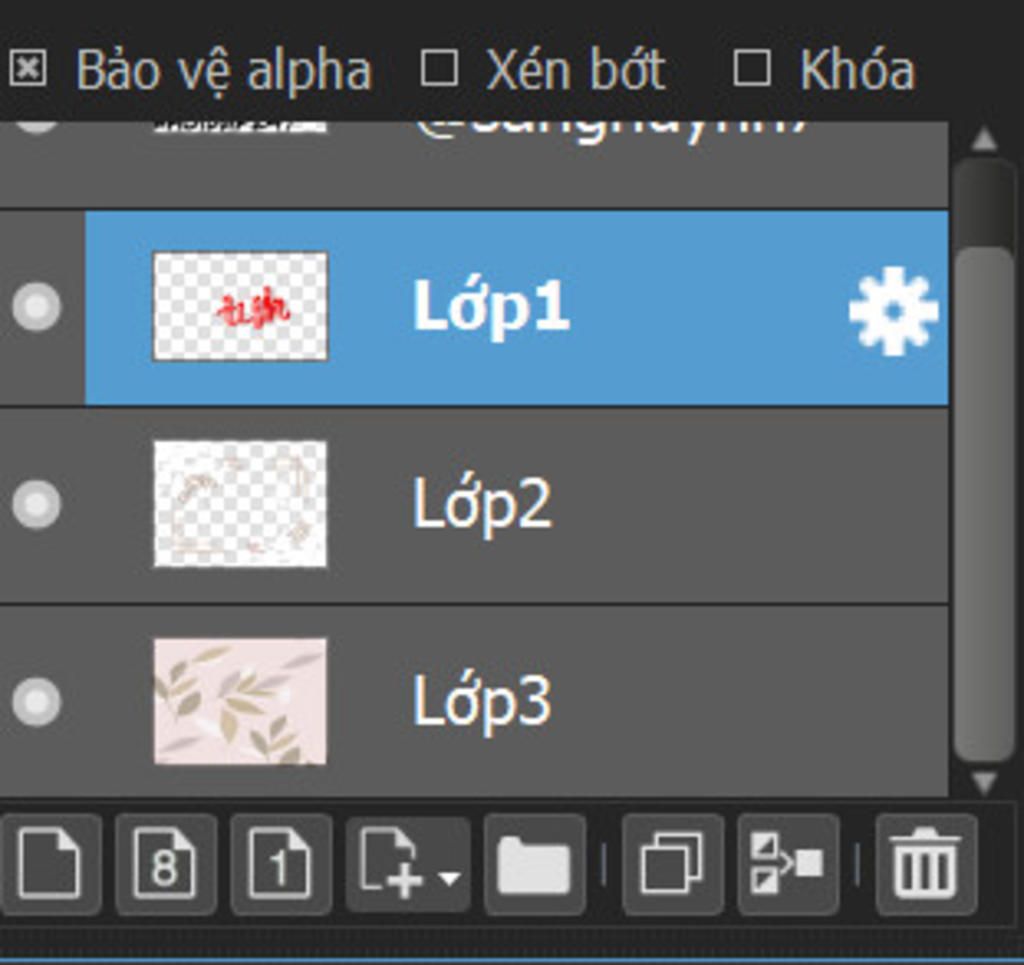Screen dimensions: 1024x965
Task: Enable the Xén bớt checkbox
Action: click(439, 69)
